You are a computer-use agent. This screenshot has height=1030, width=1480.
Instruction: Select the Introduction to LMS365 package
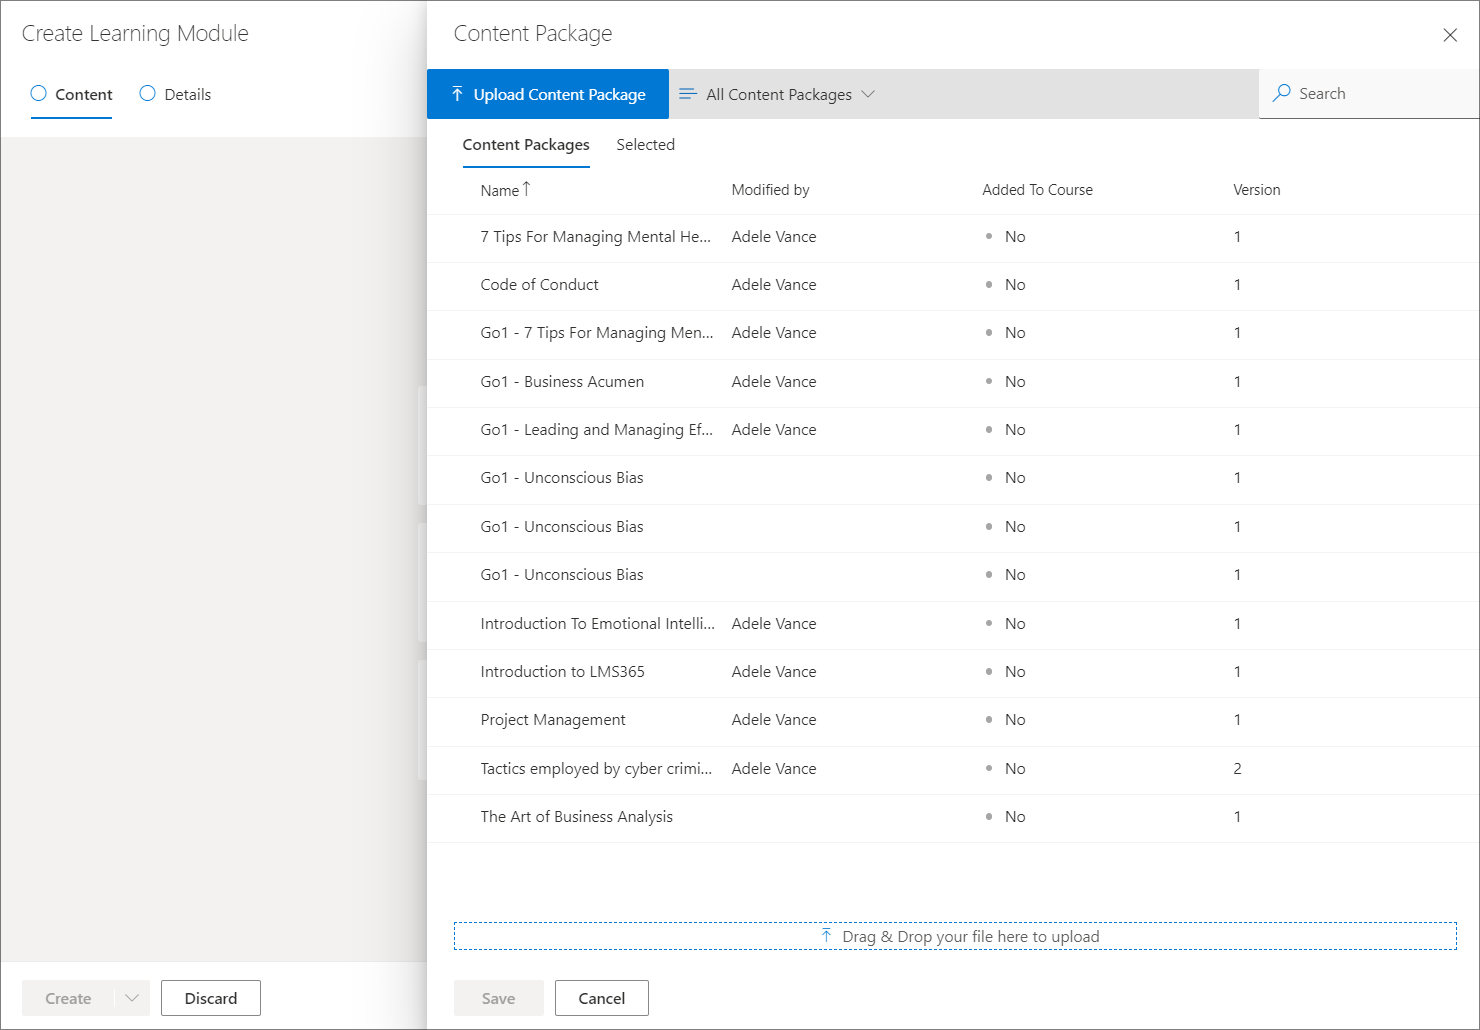coord(562,672)
